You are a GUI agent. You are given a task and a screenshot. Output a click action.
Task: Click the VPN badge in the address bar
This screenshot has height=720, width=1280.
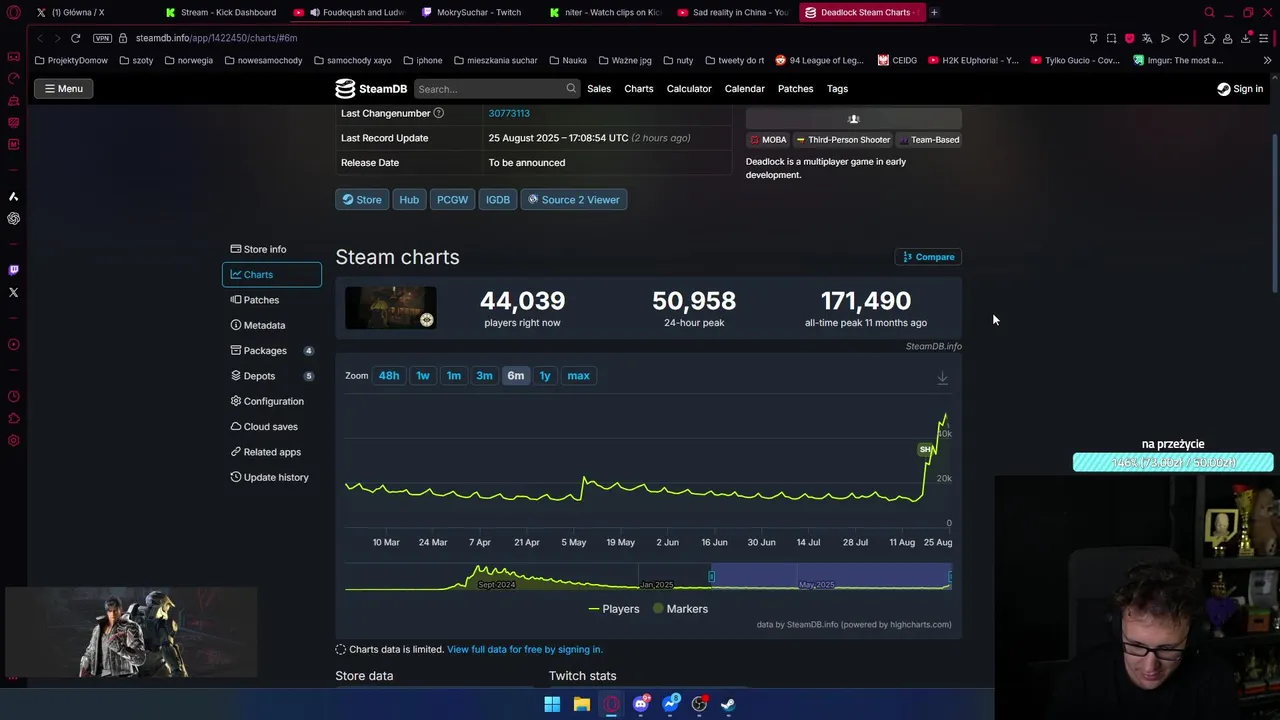click(x=102, y=38)
